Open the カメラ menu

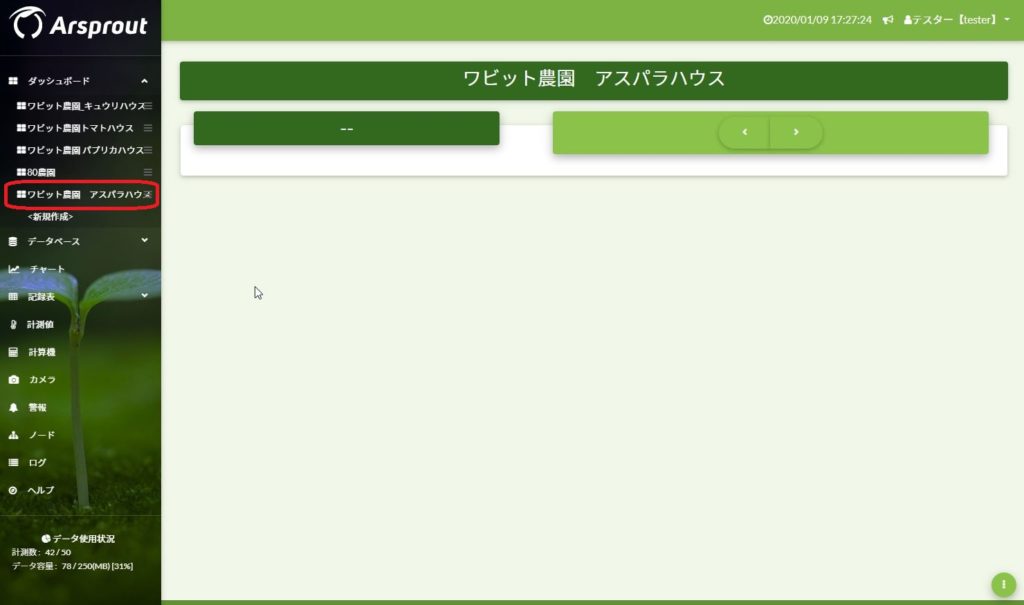42,380
